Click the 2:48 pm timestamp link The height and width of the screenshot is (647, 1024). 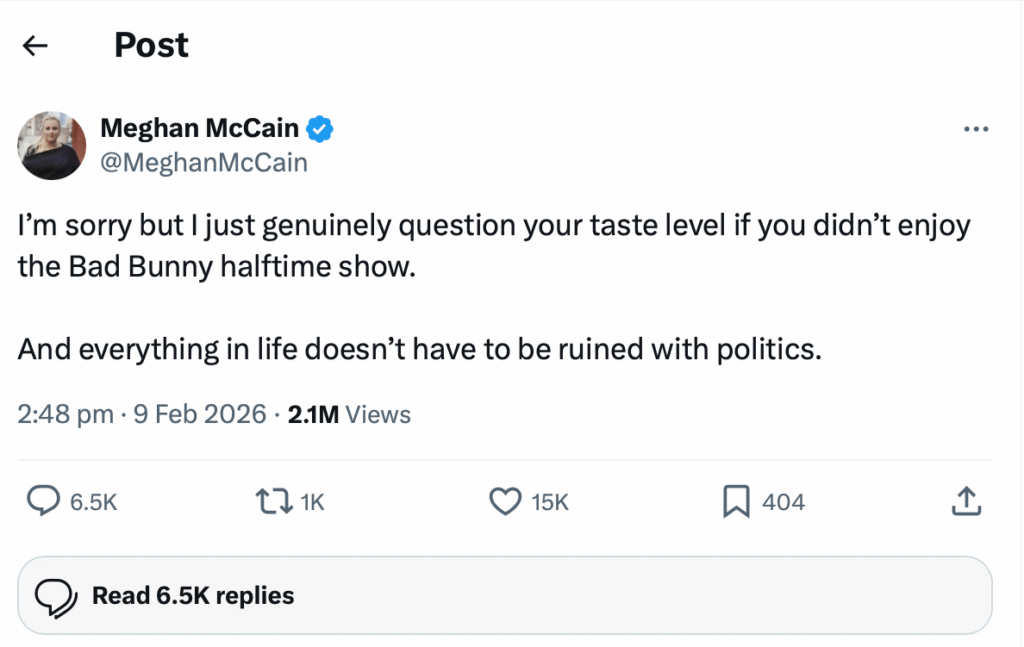coord(66,414)
